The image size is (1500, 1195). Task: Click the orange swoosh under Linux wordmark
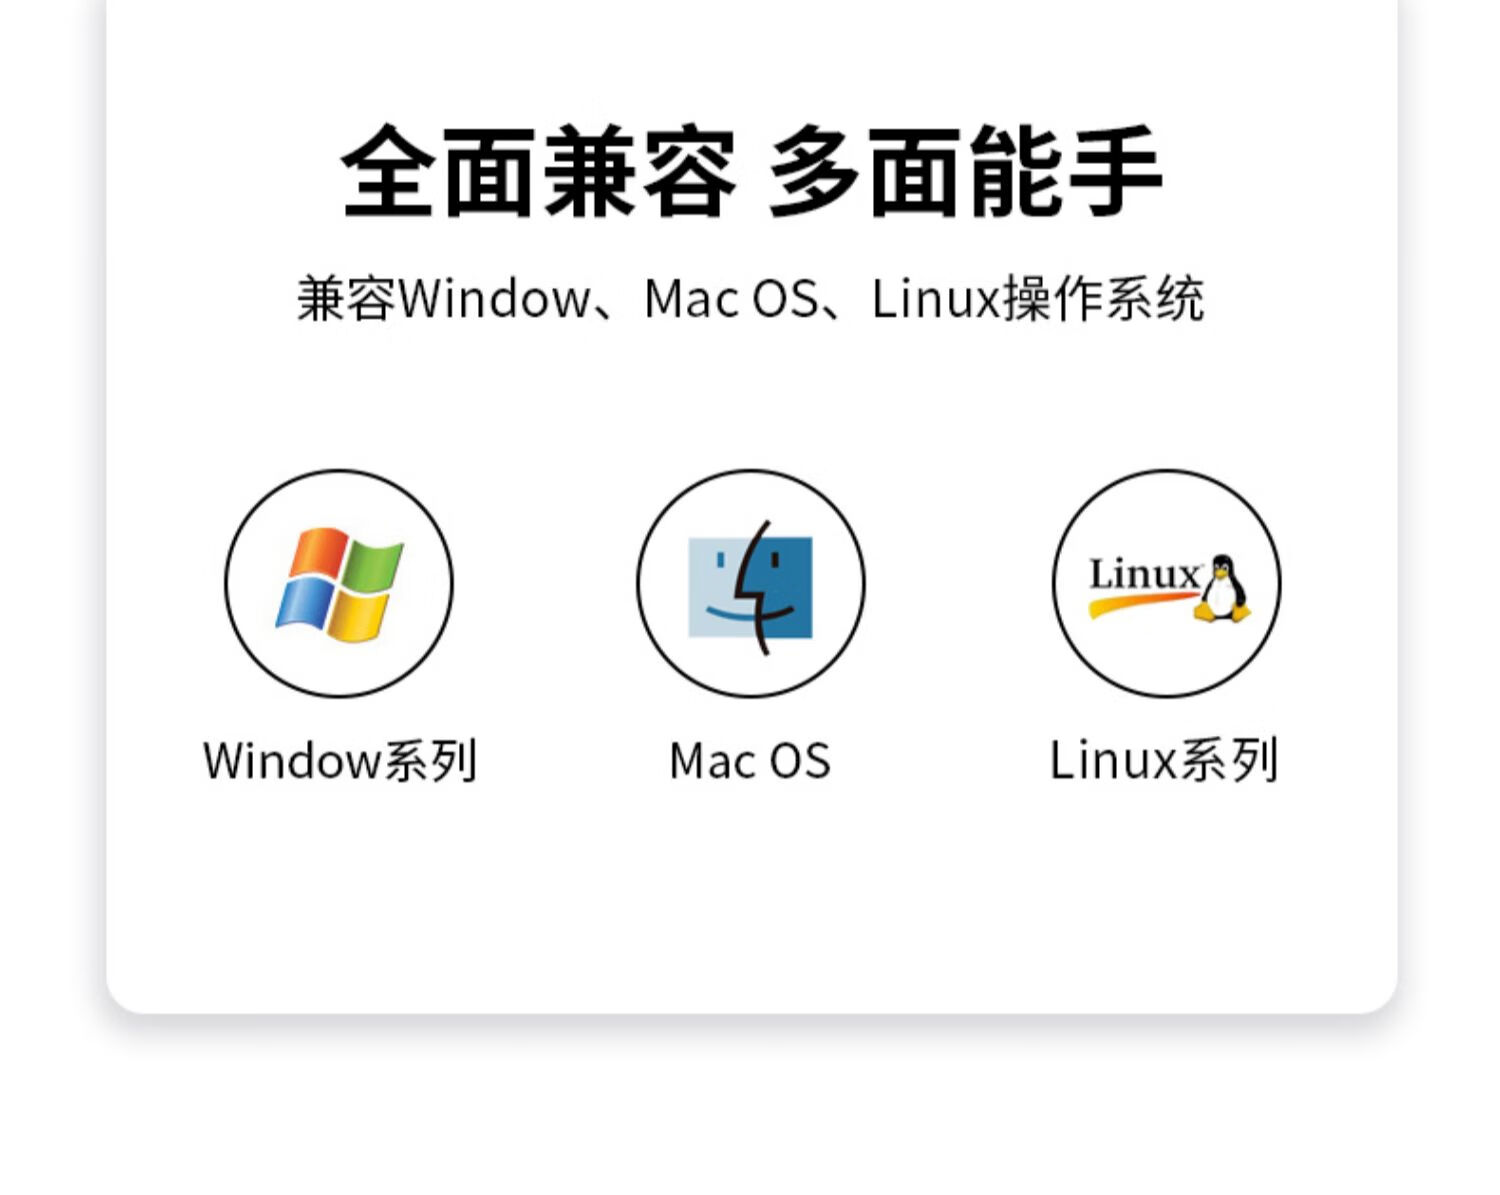pyautogui.click(x=1142, y=604)
